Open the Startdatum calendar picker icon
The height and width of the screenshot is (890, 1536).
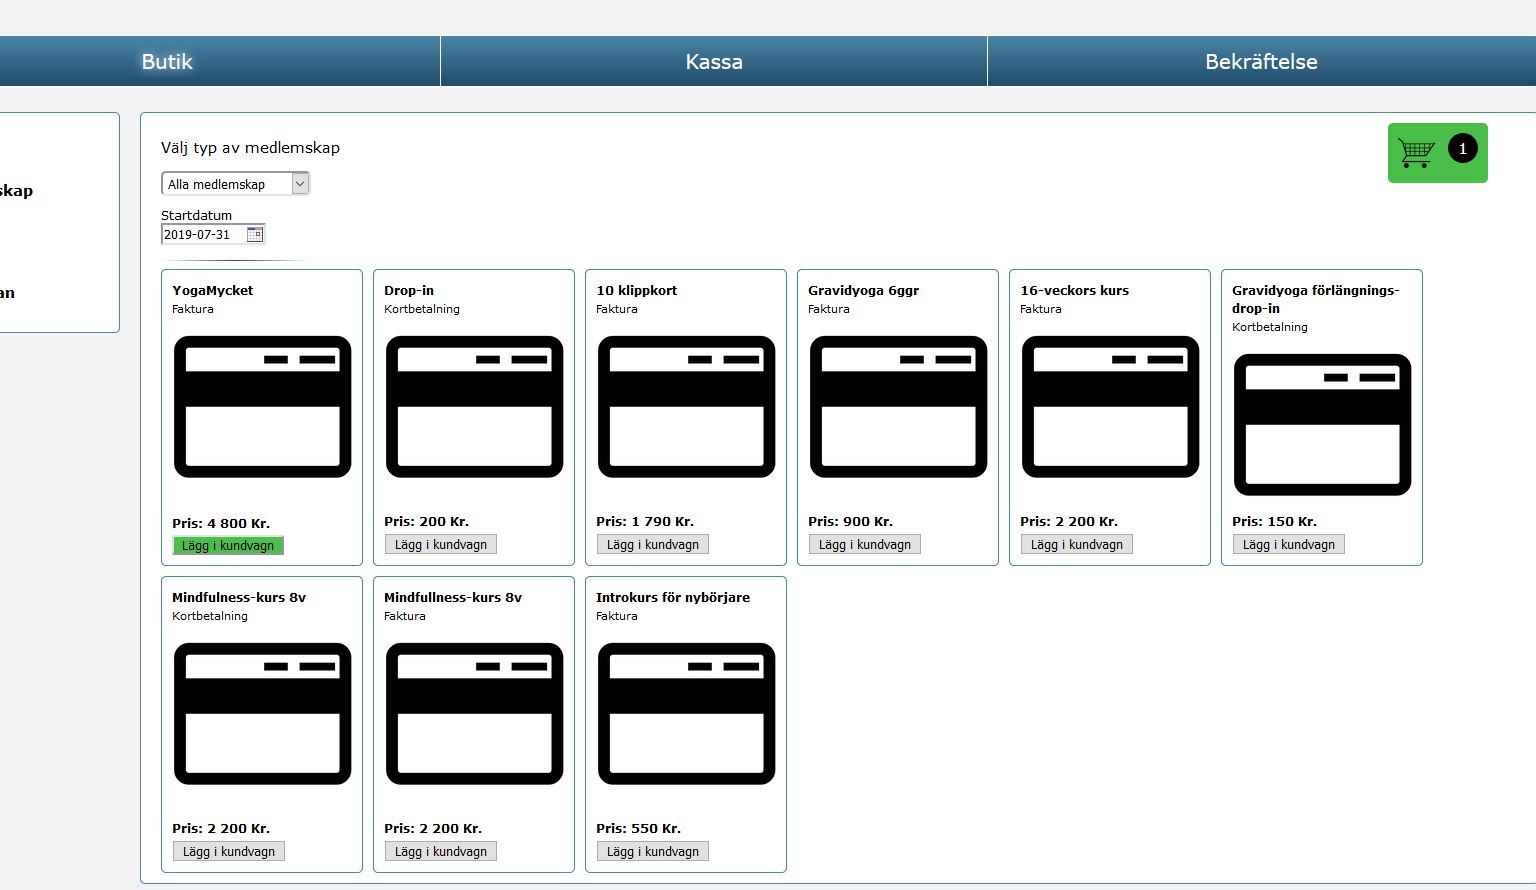(255, 234)
